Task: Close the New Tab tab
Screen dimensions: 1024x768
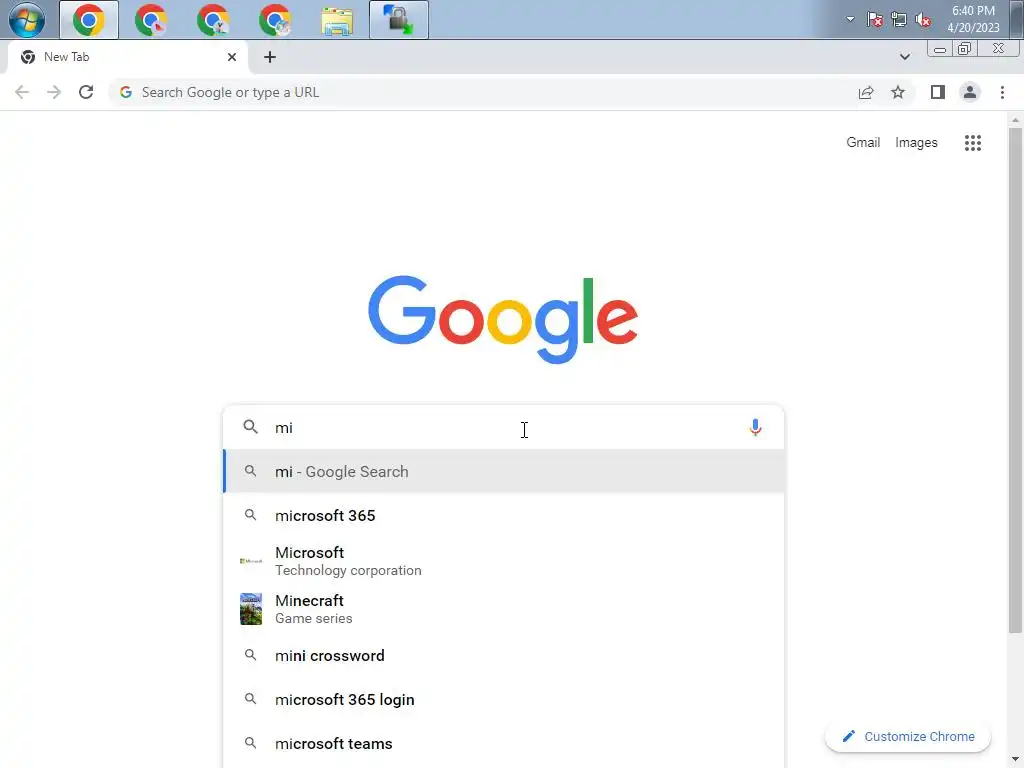Action: click(x=232, y=57)
